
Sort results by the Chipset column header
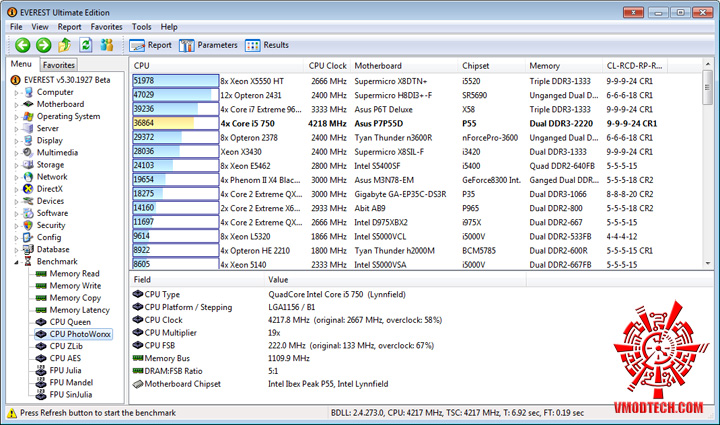click(491, 66)
